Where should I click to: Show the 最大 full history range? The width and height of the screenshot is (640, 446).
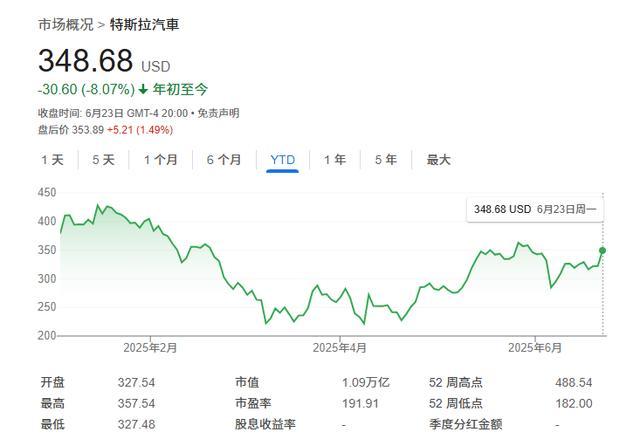(438, 160)
